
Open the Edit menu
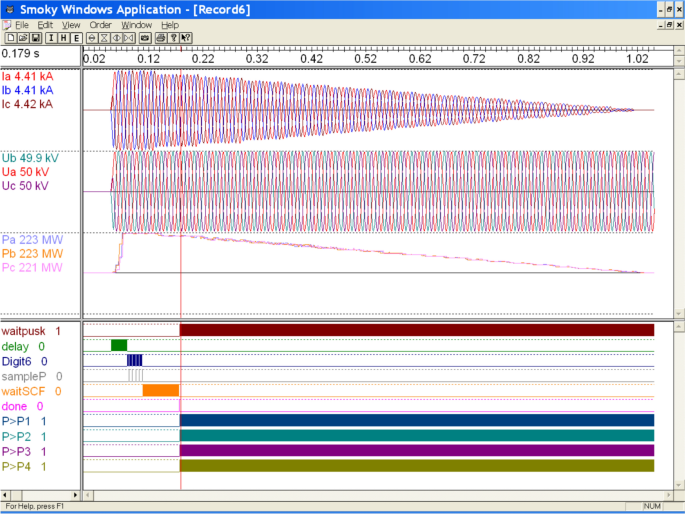(45, 25)
